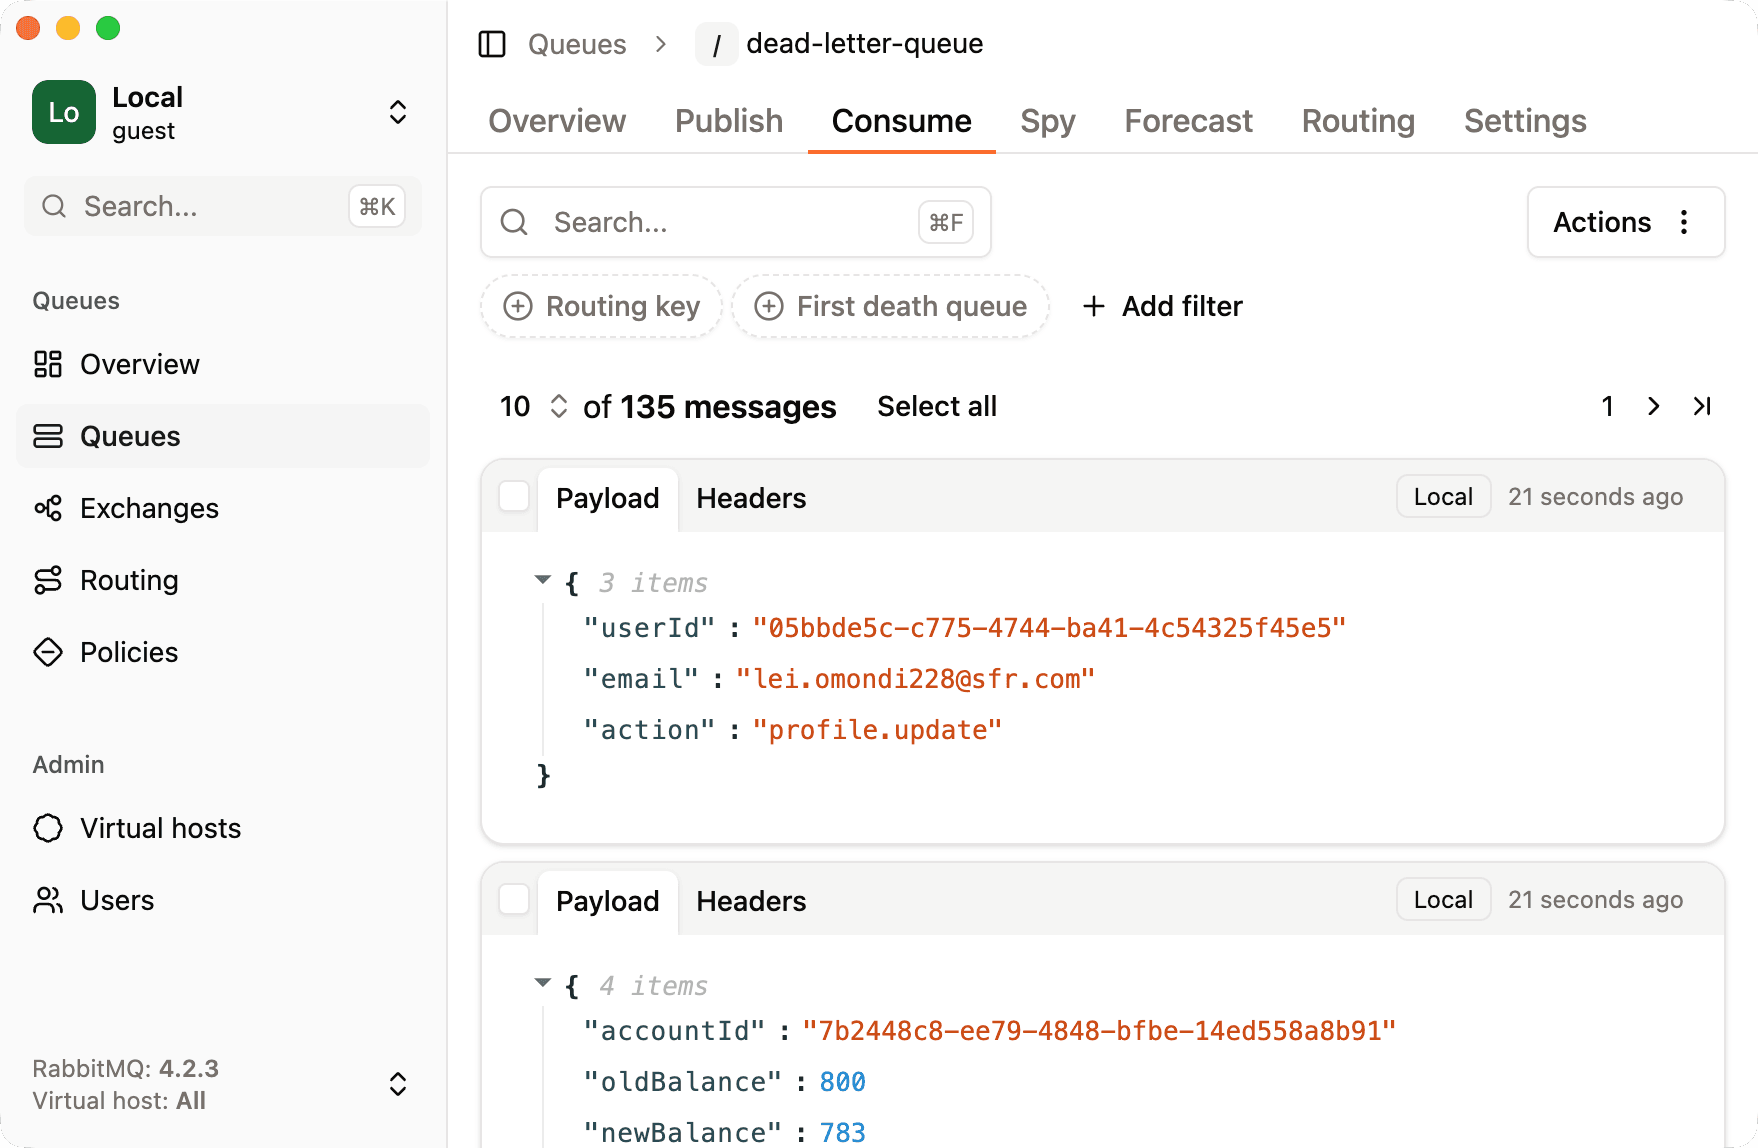Open the Queues overview from the sidebar
1758x1148 pixels.
click(x=139, y=364)
